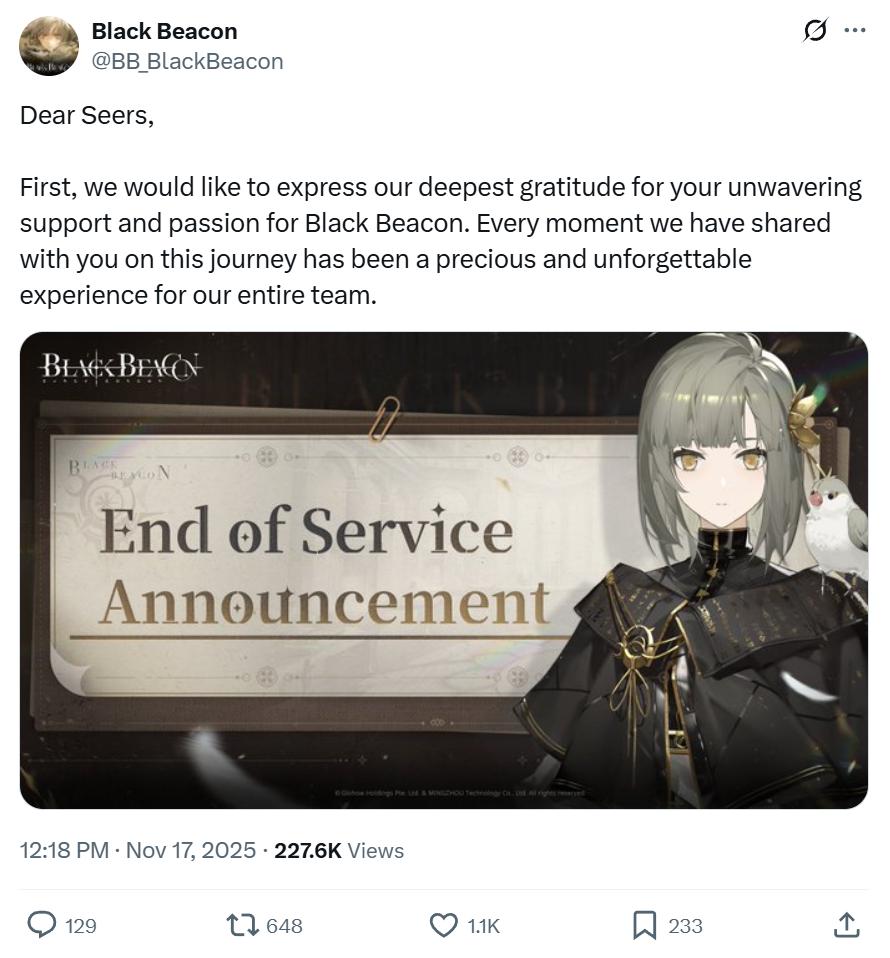Open the three-dot more options menu

point(855,30)
